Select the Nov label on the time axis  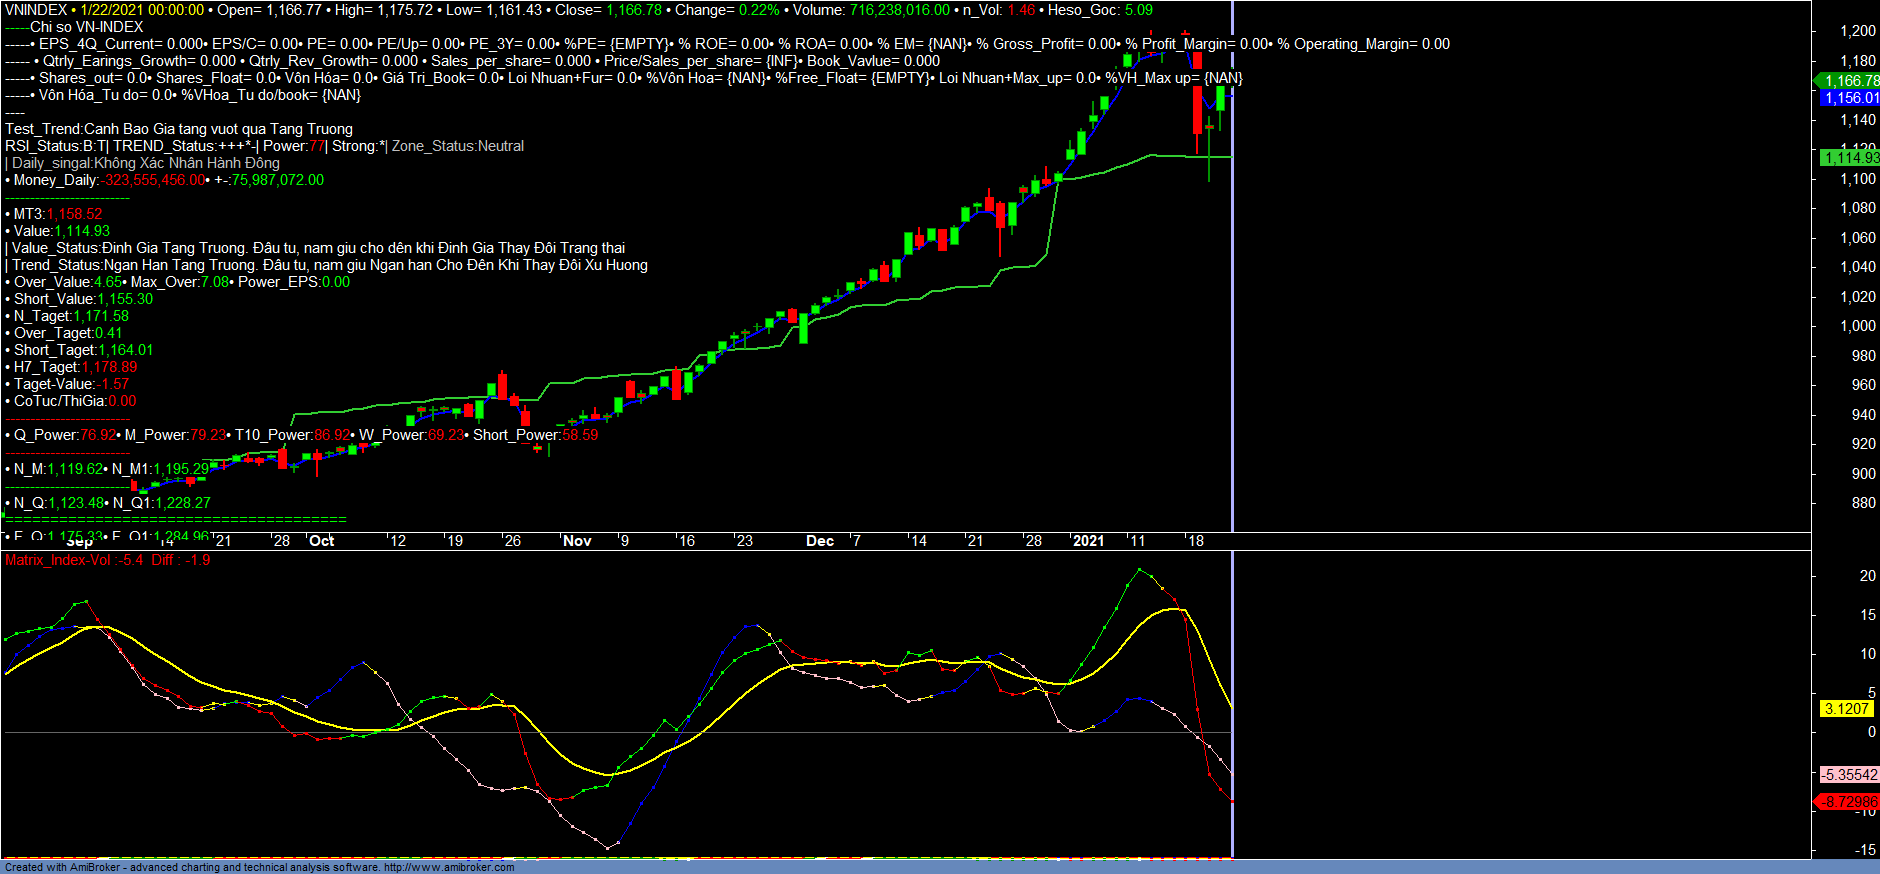tap(577, 541)
